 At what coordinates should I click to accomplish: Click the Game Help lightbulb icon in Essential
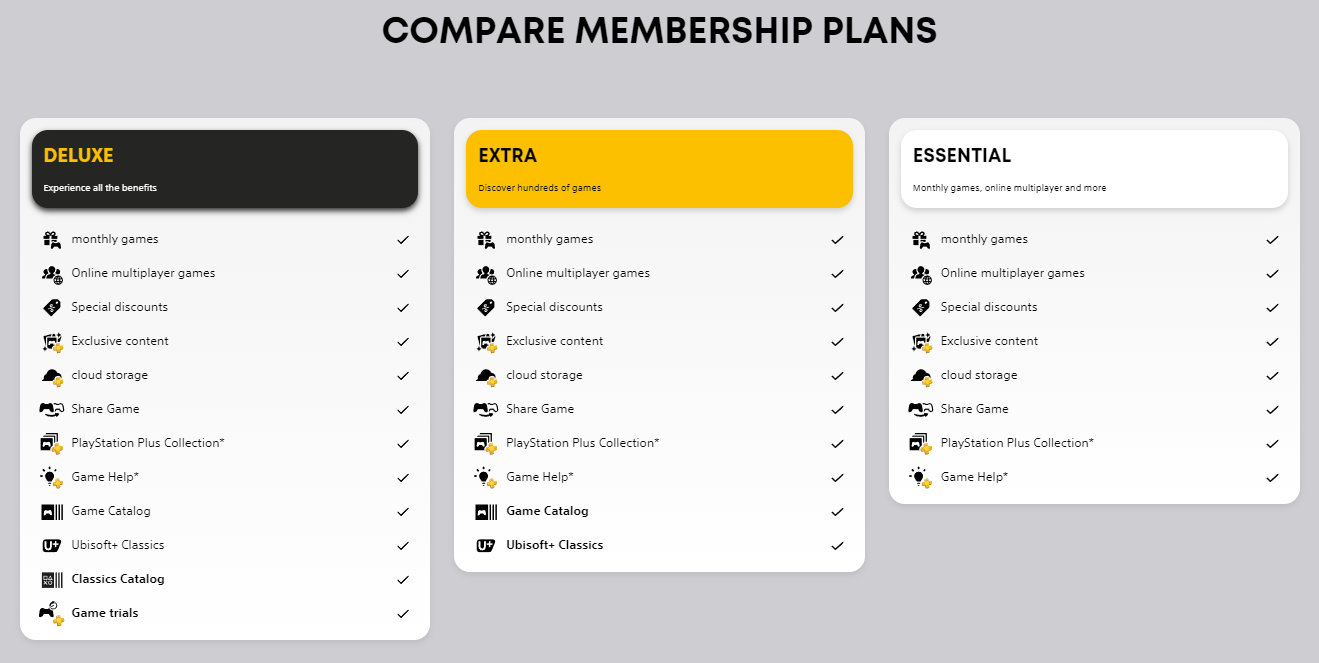pos(921,477)
